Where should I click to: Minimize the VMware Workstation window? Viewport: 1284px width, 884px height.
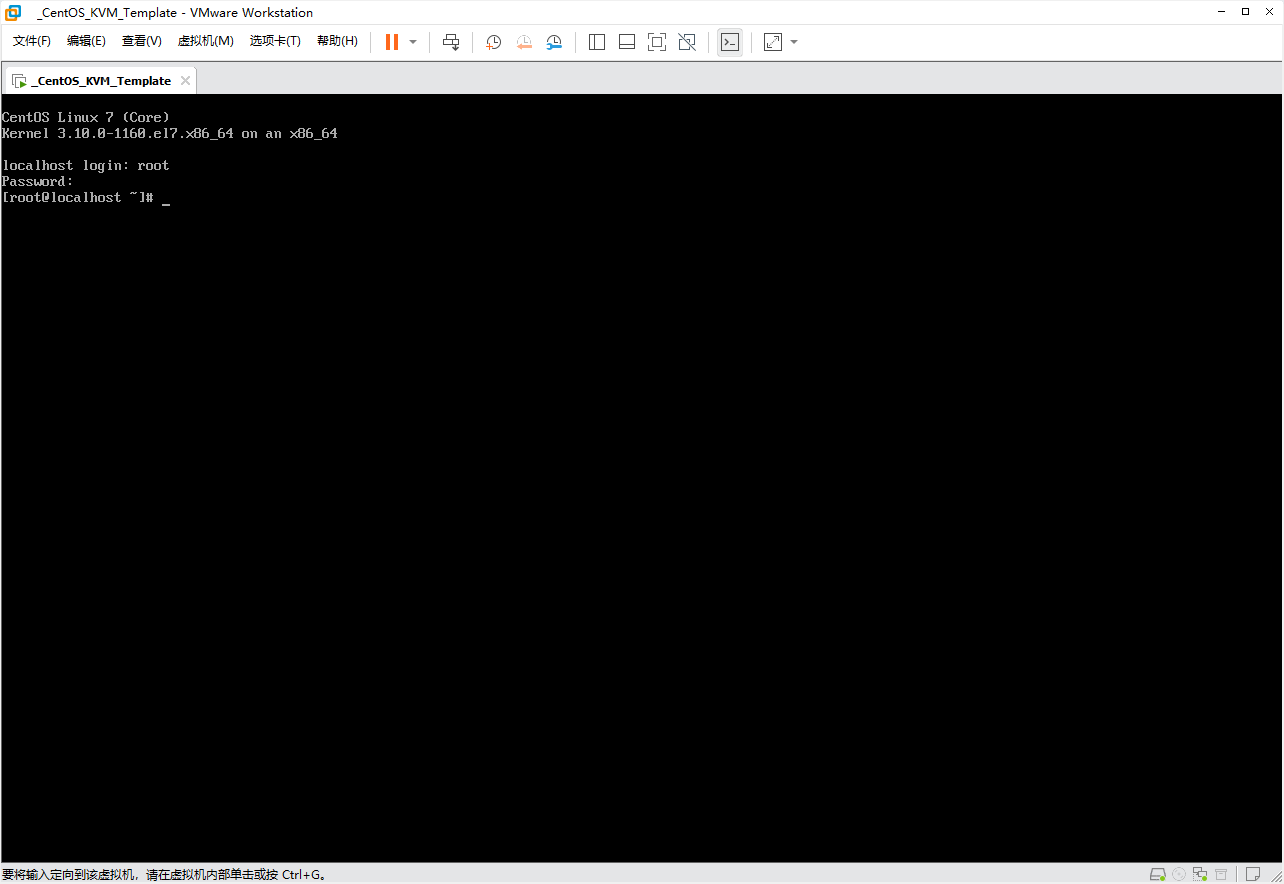pos(1221,12)
